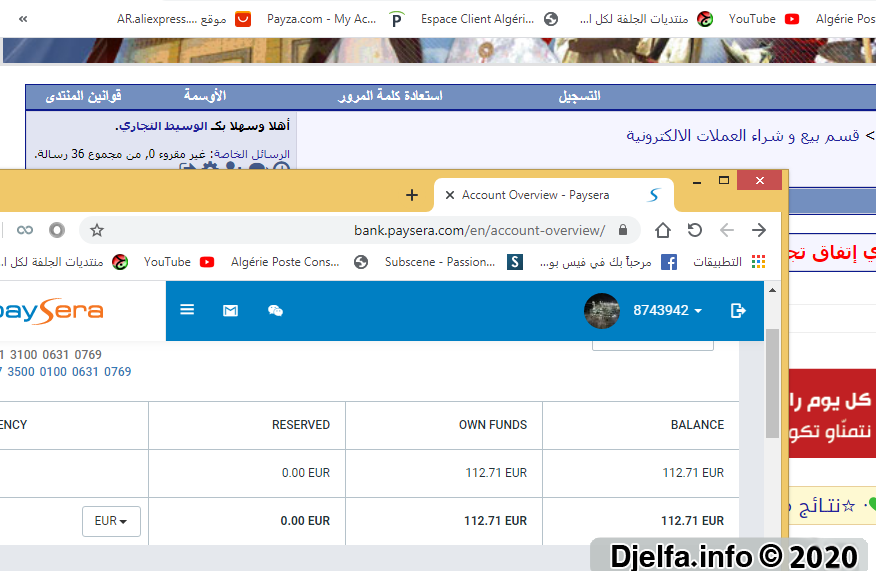
Task: Click the bookmark star icon in the address bar
Action: point(97,230)
